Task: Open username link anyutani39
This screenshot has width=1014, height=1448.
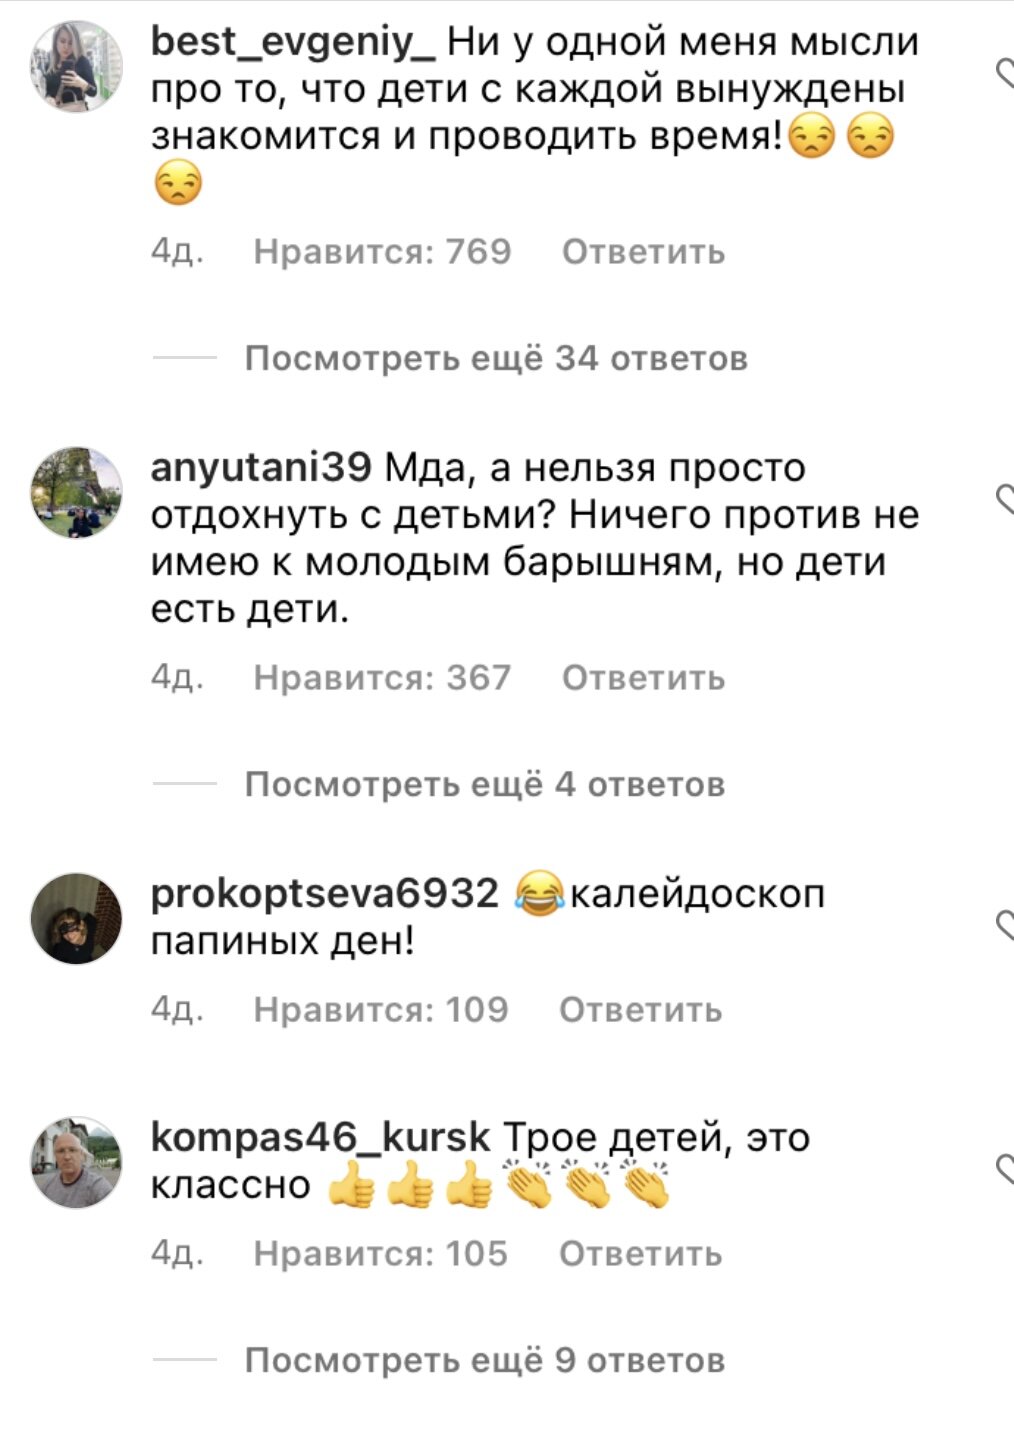Action: 261,469
